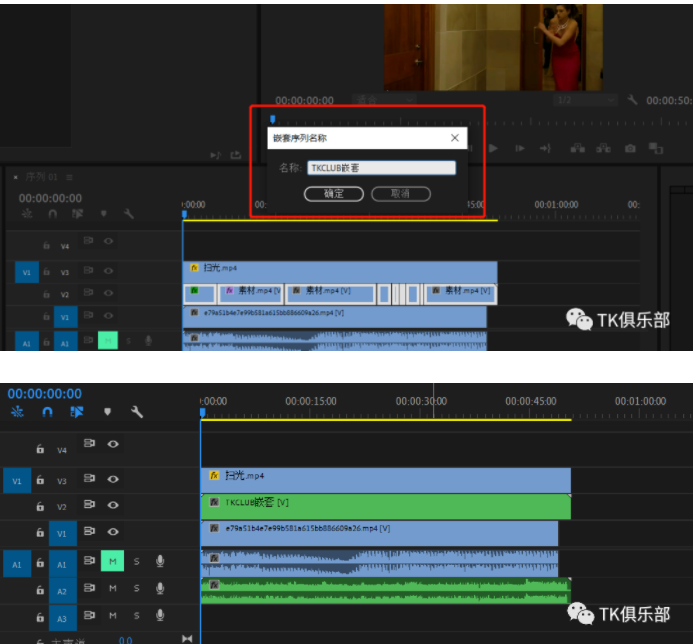Toggle snap magnet in the lower timeline

pos(47,412)
